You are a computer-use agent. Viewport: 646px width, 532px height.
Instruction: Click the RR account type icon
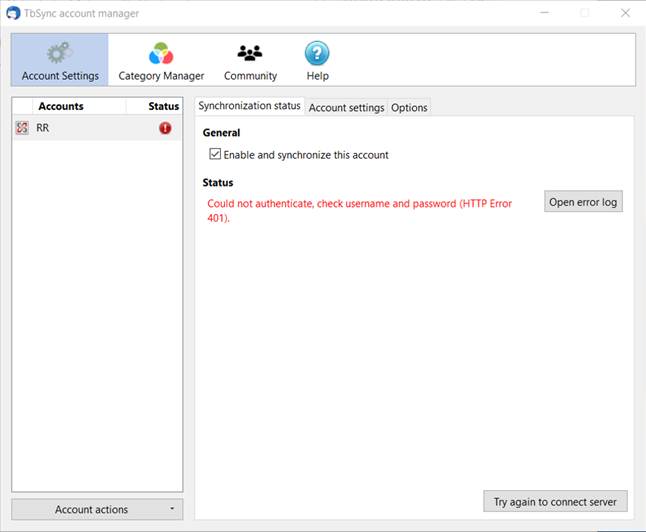pos(22,128)
